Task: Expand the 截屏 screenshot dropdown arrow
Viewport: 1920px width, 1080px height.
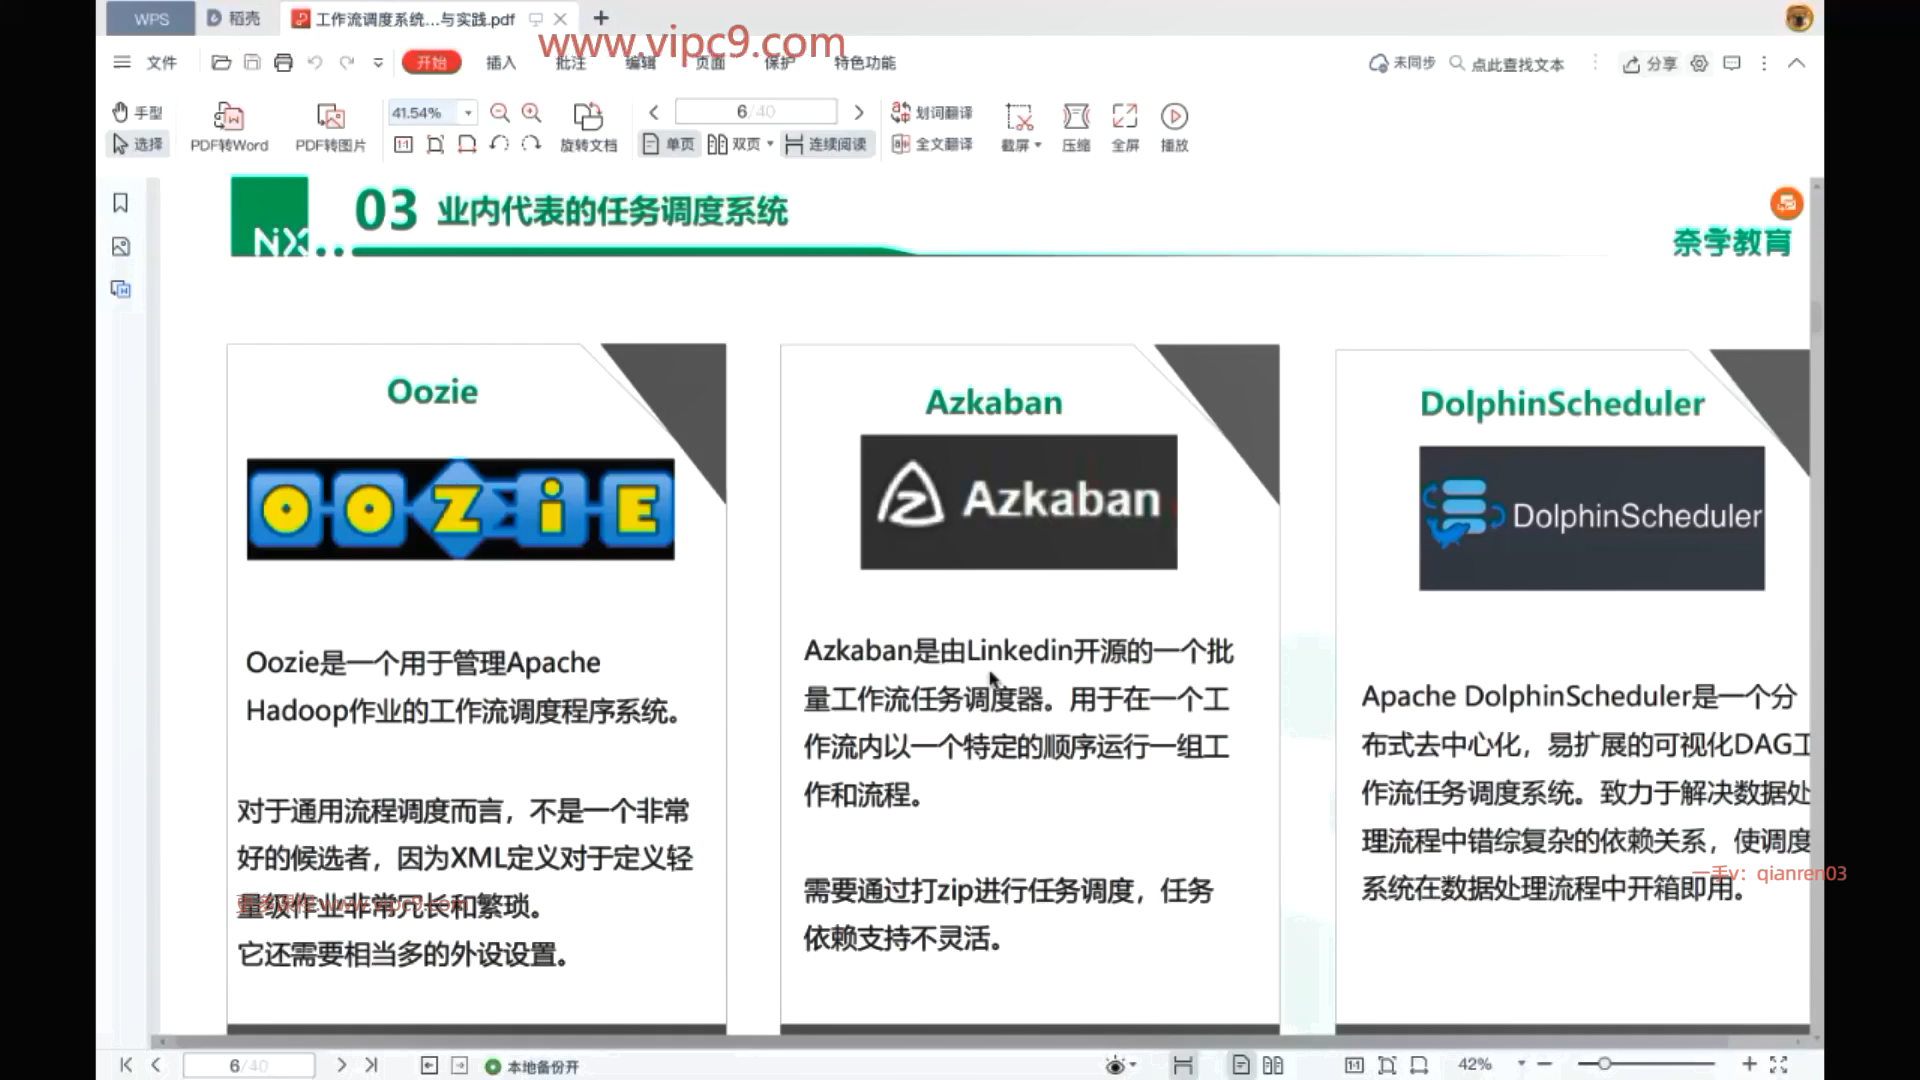Action: [1038, 146]
